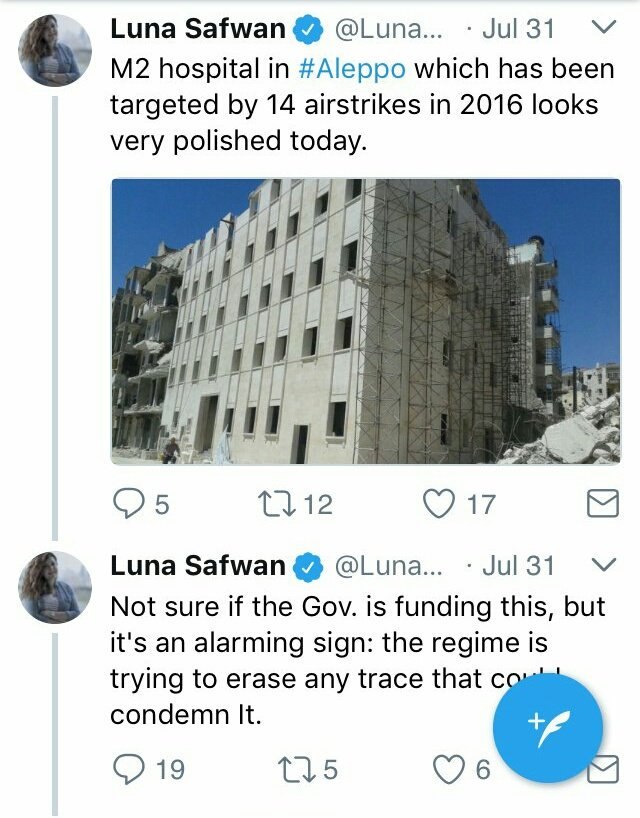Open @Luna... handle on first tweet

coord(388,29)
